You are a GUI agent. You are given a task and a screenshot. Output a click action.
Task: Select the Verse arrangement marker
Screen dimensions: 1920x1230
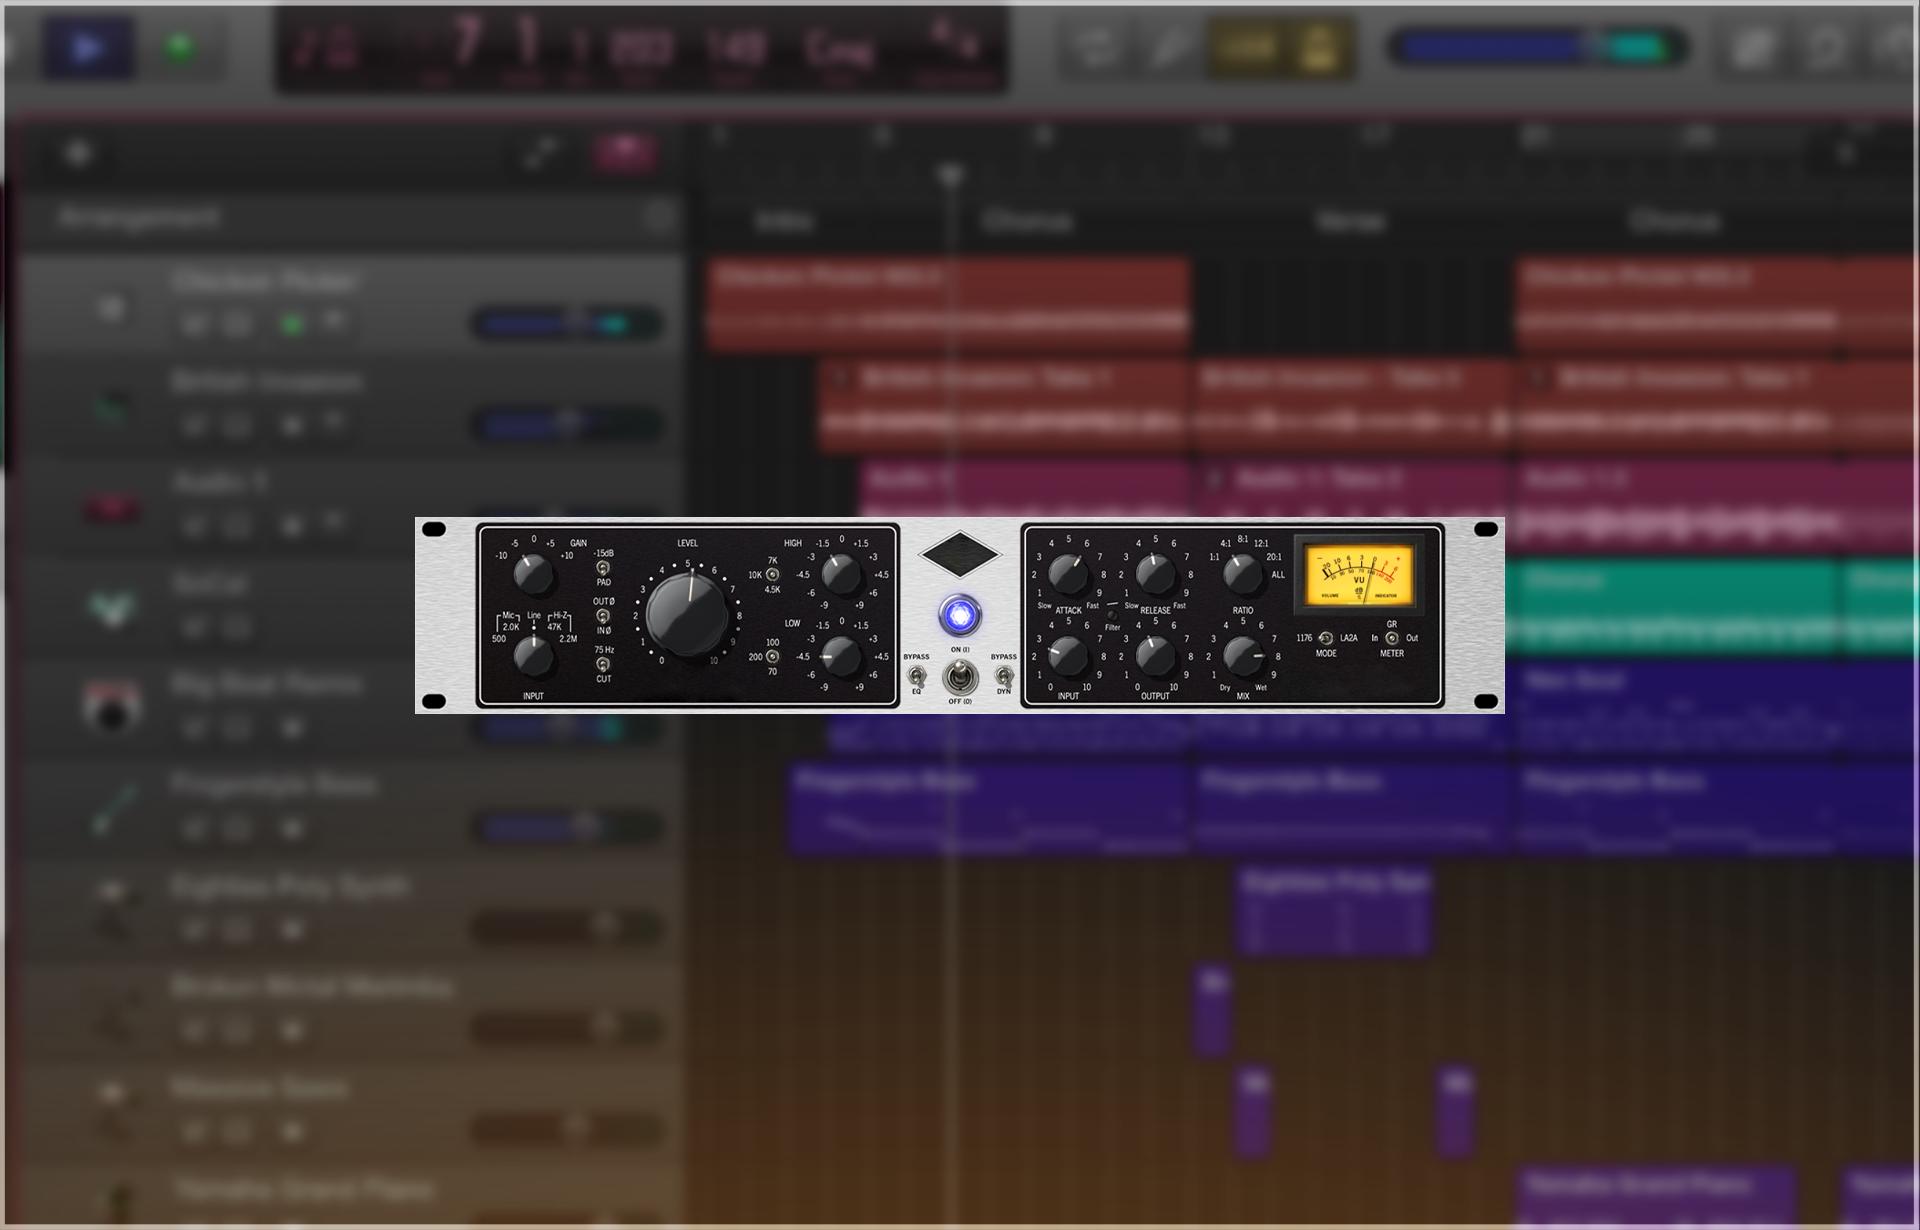click(x=1350, y=221)
